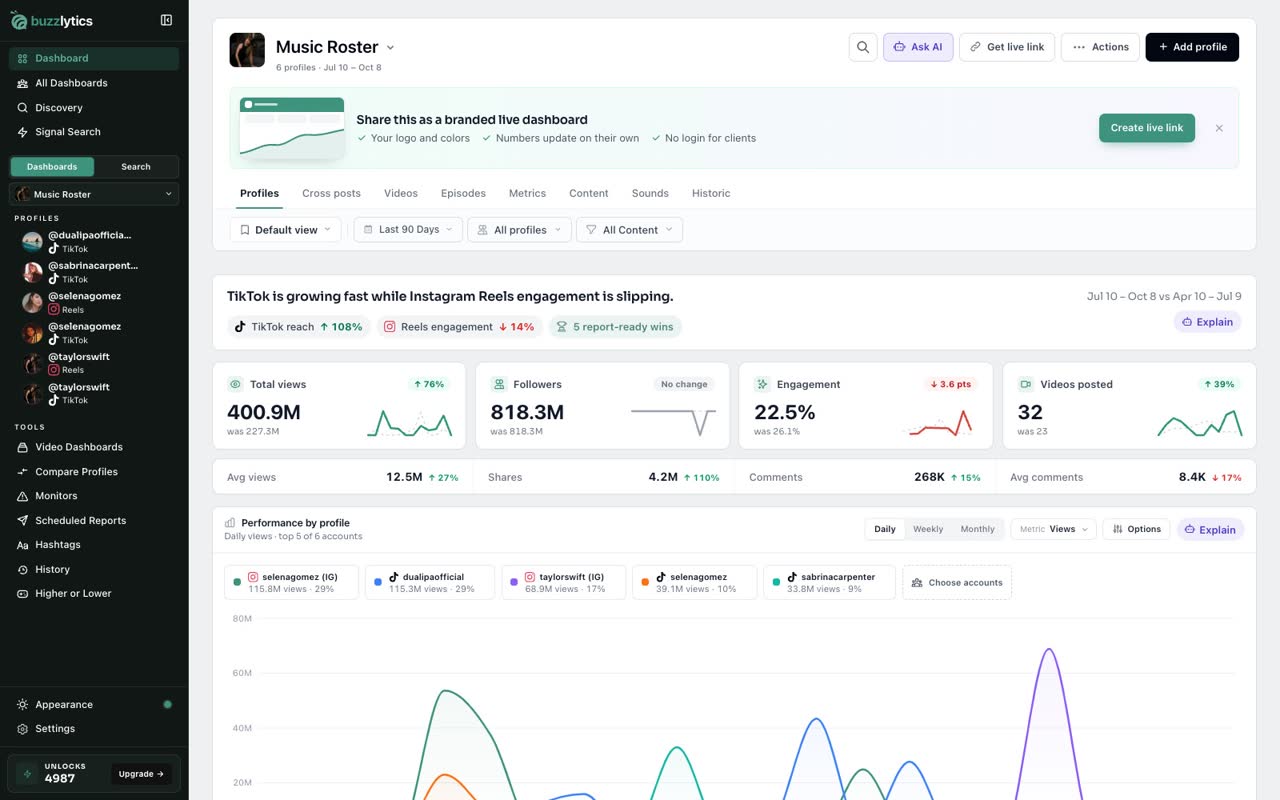Open the Last 90 Days dropdown

click(408, 230)
